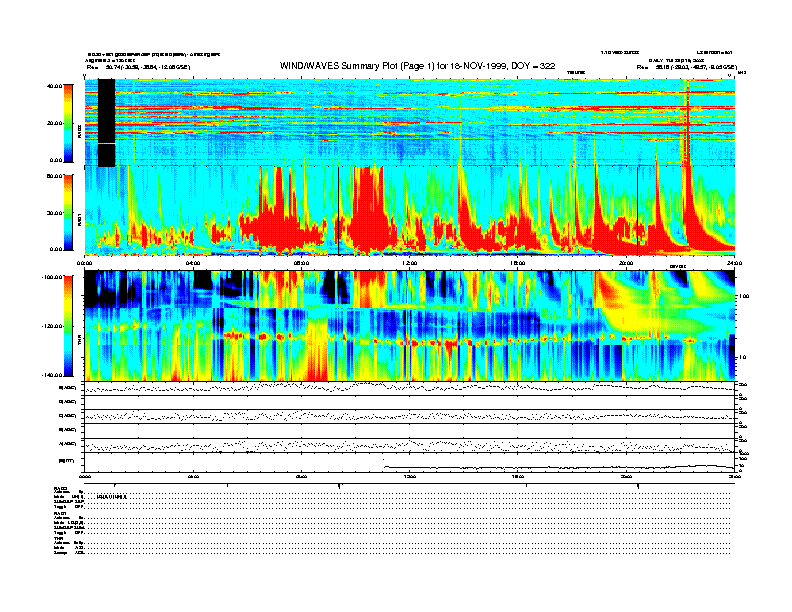
Task: Click the 24:00 tick label under RAD1 panel
Action: tap(734, 263)
